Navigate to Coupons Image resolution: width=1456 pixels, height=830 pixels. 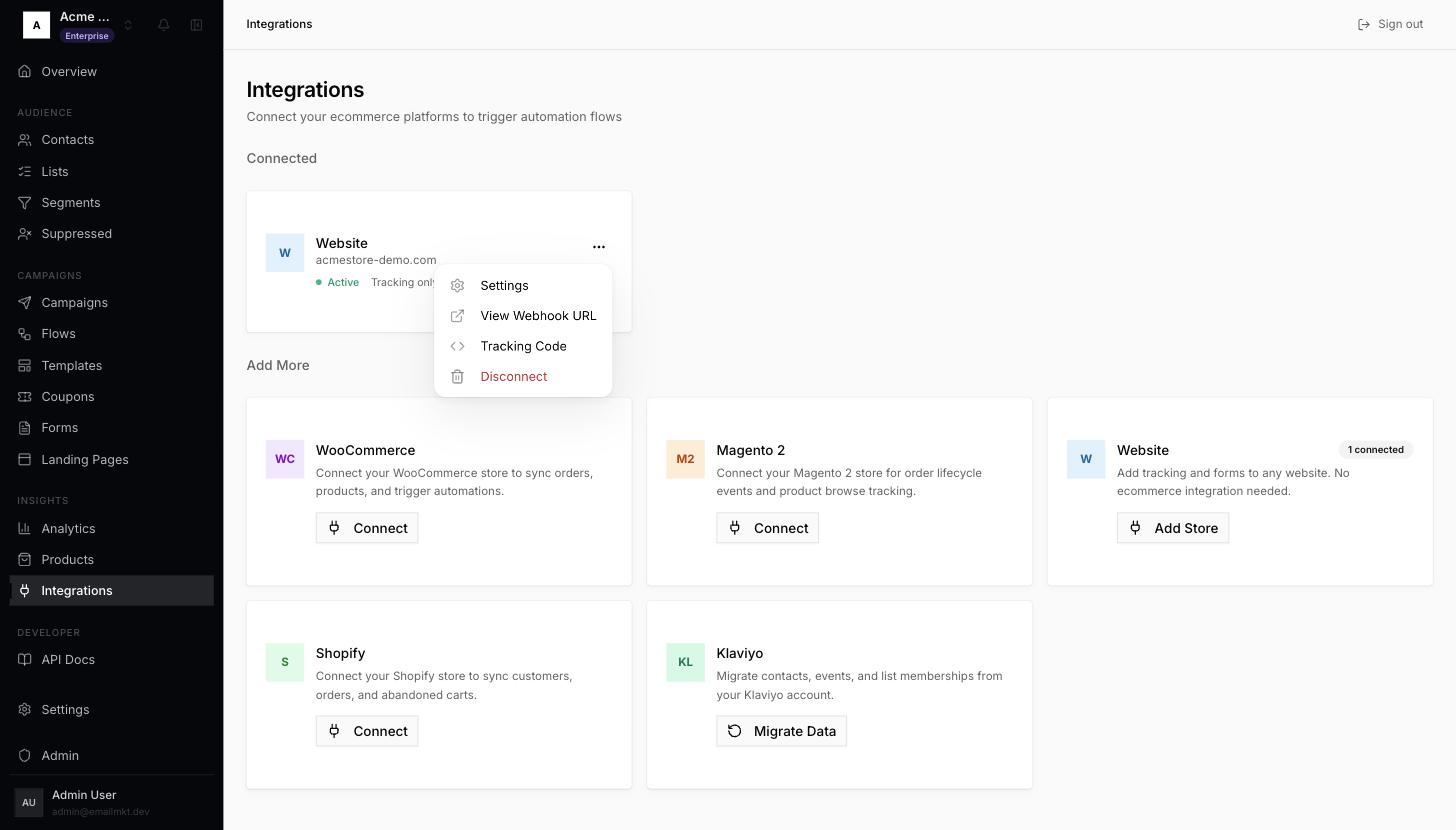pyautogui.click(x=111, y=397)
